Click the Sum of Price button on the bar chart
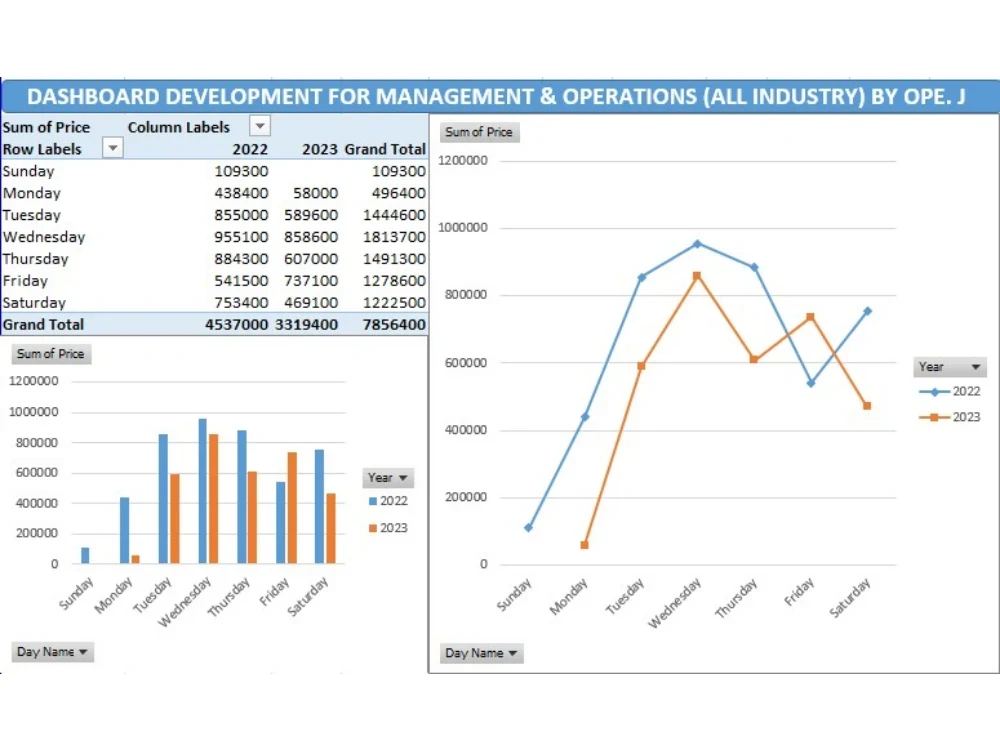The width and height of the screenshot is (1000, 750). [x=50, y=354]
